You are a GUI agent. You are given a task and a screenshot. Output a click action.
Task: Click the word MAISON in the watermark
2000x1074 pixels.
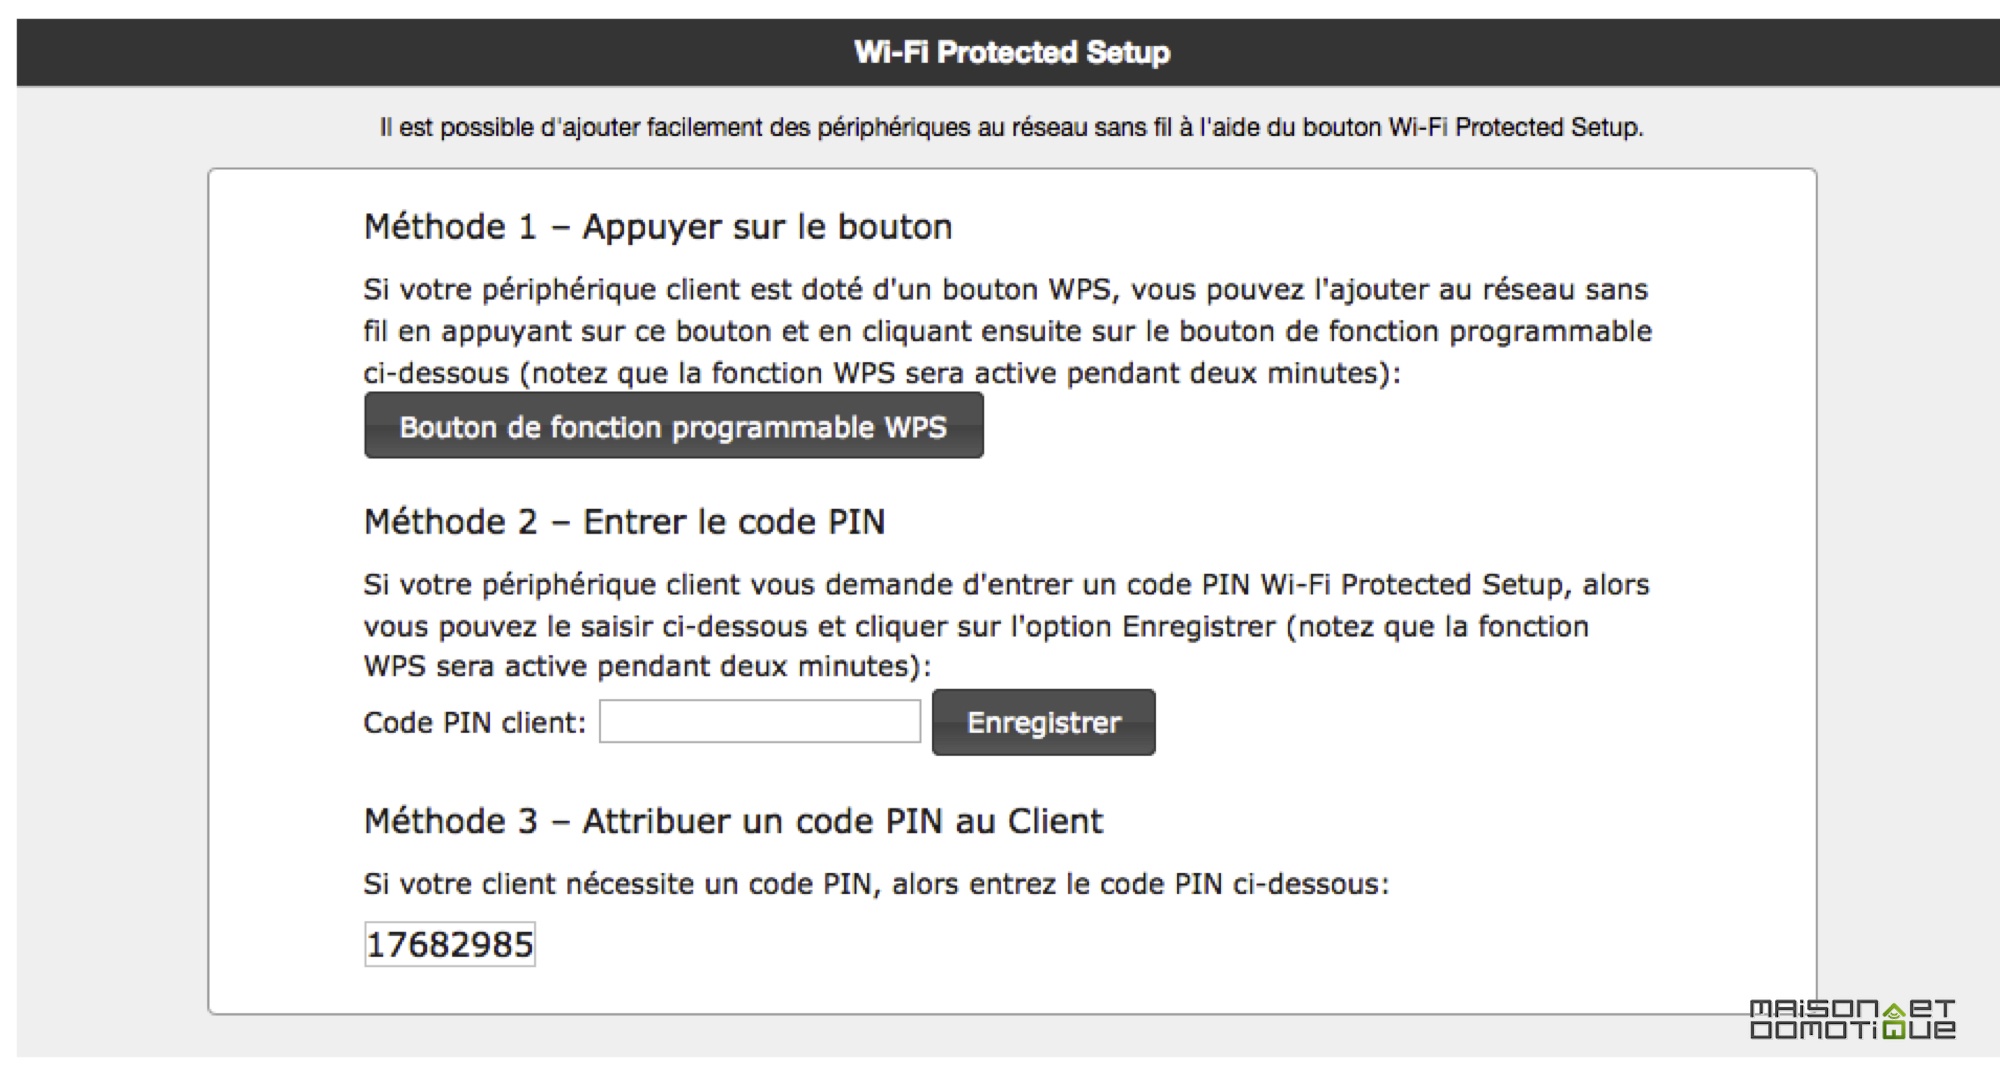[x=1815, y=1008]
